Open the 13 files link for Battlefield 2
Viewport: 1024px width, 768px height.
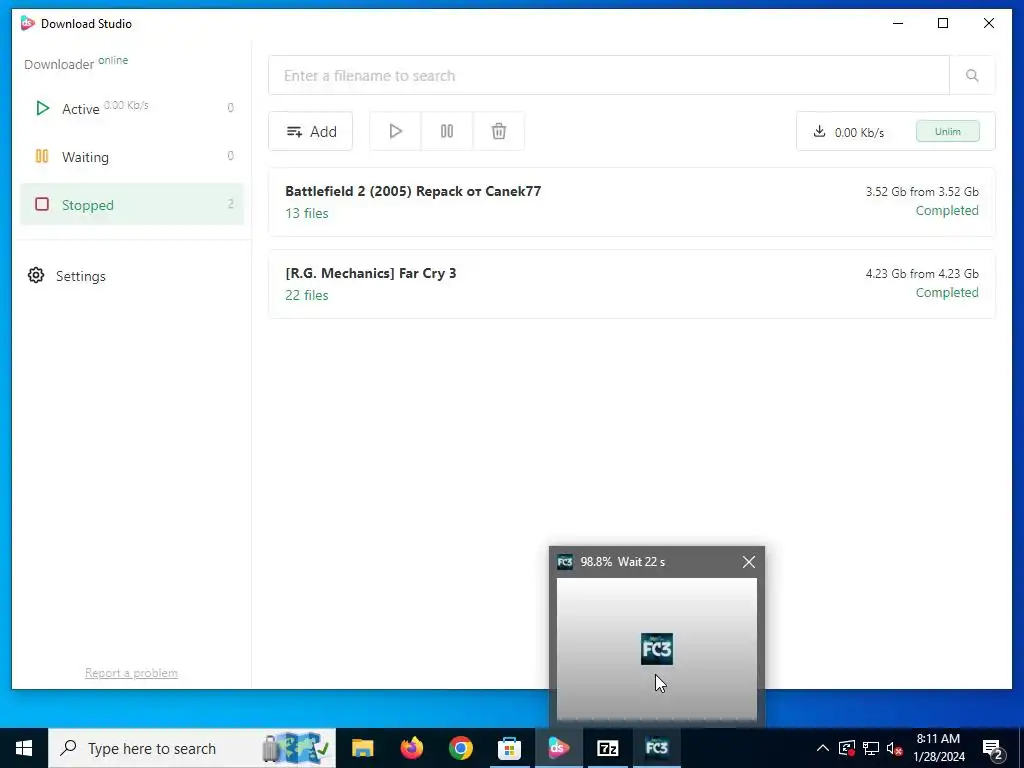(x=306, y=213)
